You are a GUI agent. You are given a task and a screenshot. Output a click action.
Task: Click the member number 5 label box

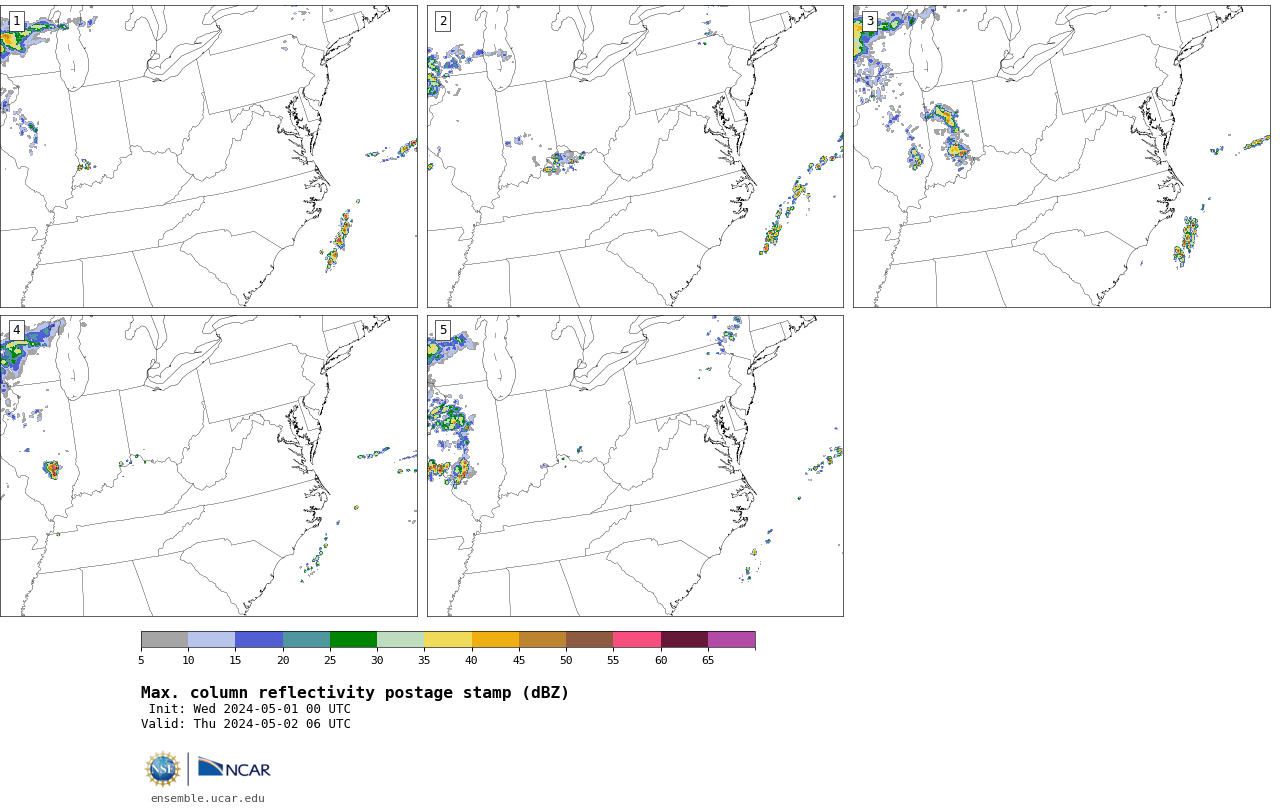[x=443, y=330]
